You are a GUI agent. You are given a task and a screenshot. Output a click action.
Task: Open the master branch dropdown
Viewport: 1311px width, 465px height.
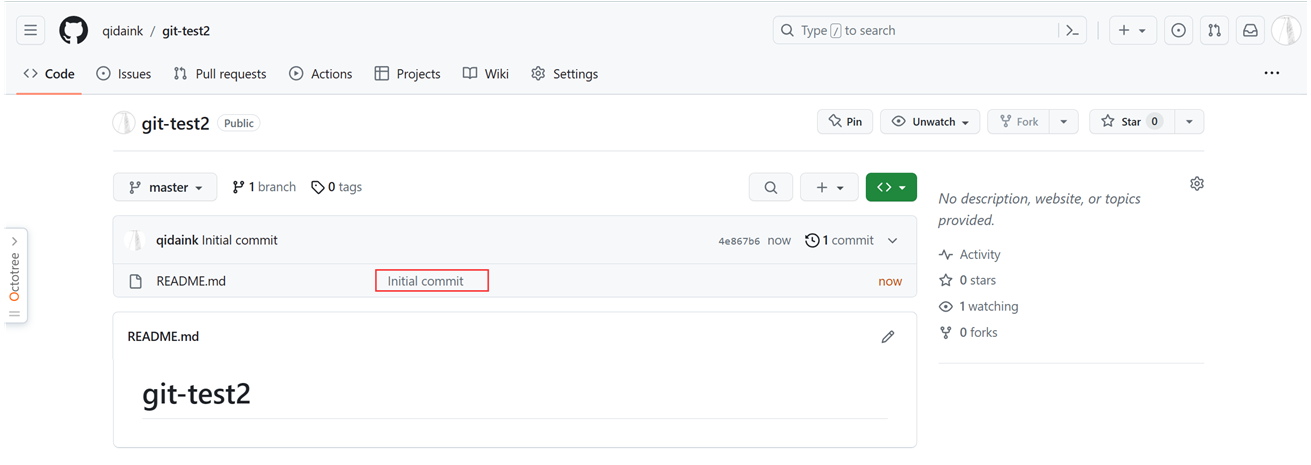tap(166, 187)
